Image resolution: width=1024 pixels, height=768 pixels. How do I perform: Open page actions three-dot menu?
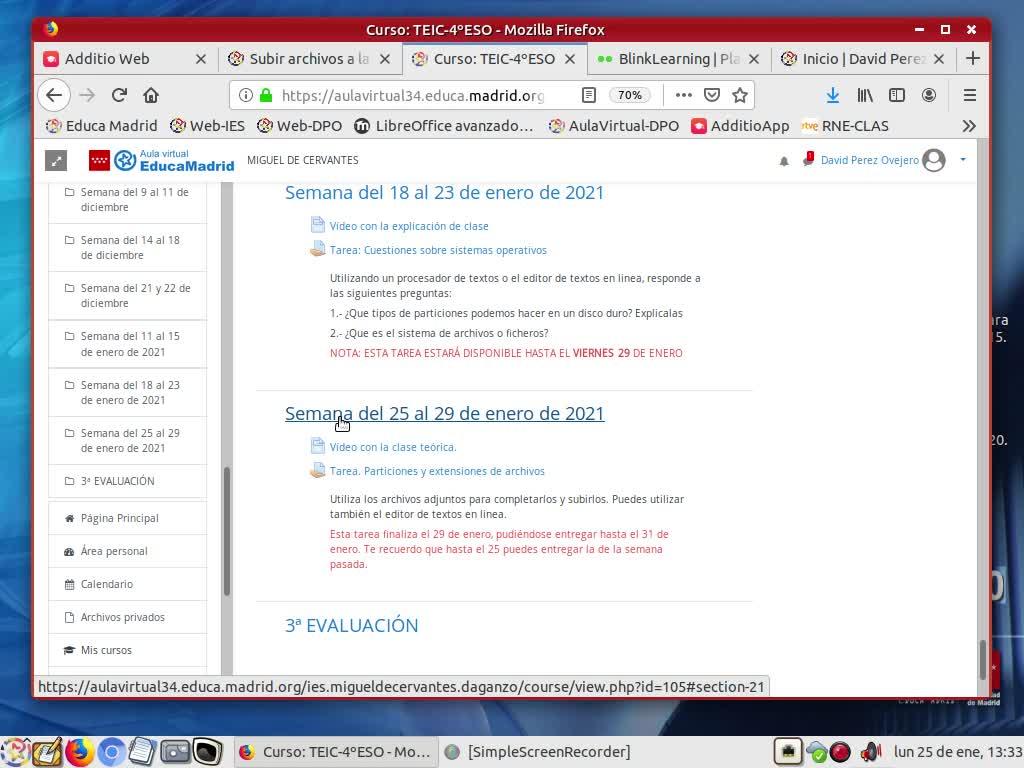(x=683, y=95)
